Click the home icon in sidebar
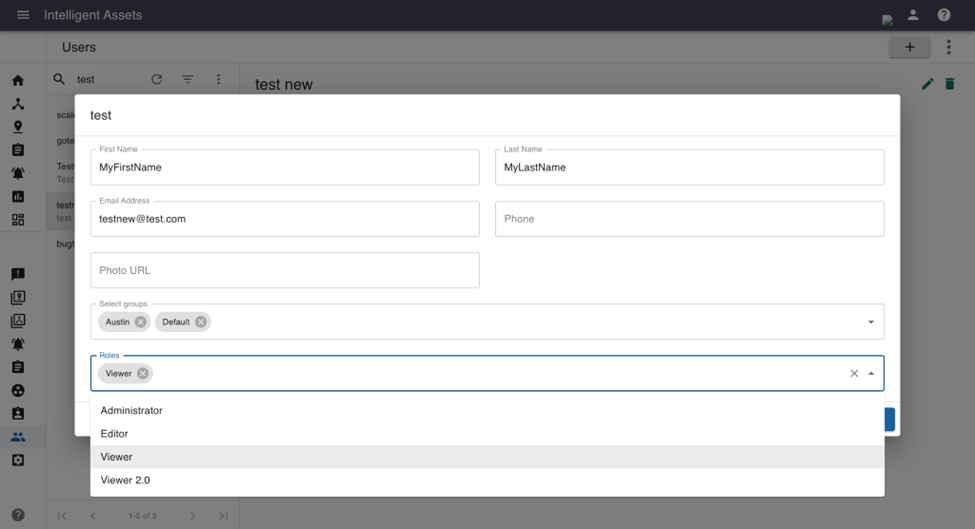The width and height of the screenshot is (975, 529). click(x=18, y=80)
